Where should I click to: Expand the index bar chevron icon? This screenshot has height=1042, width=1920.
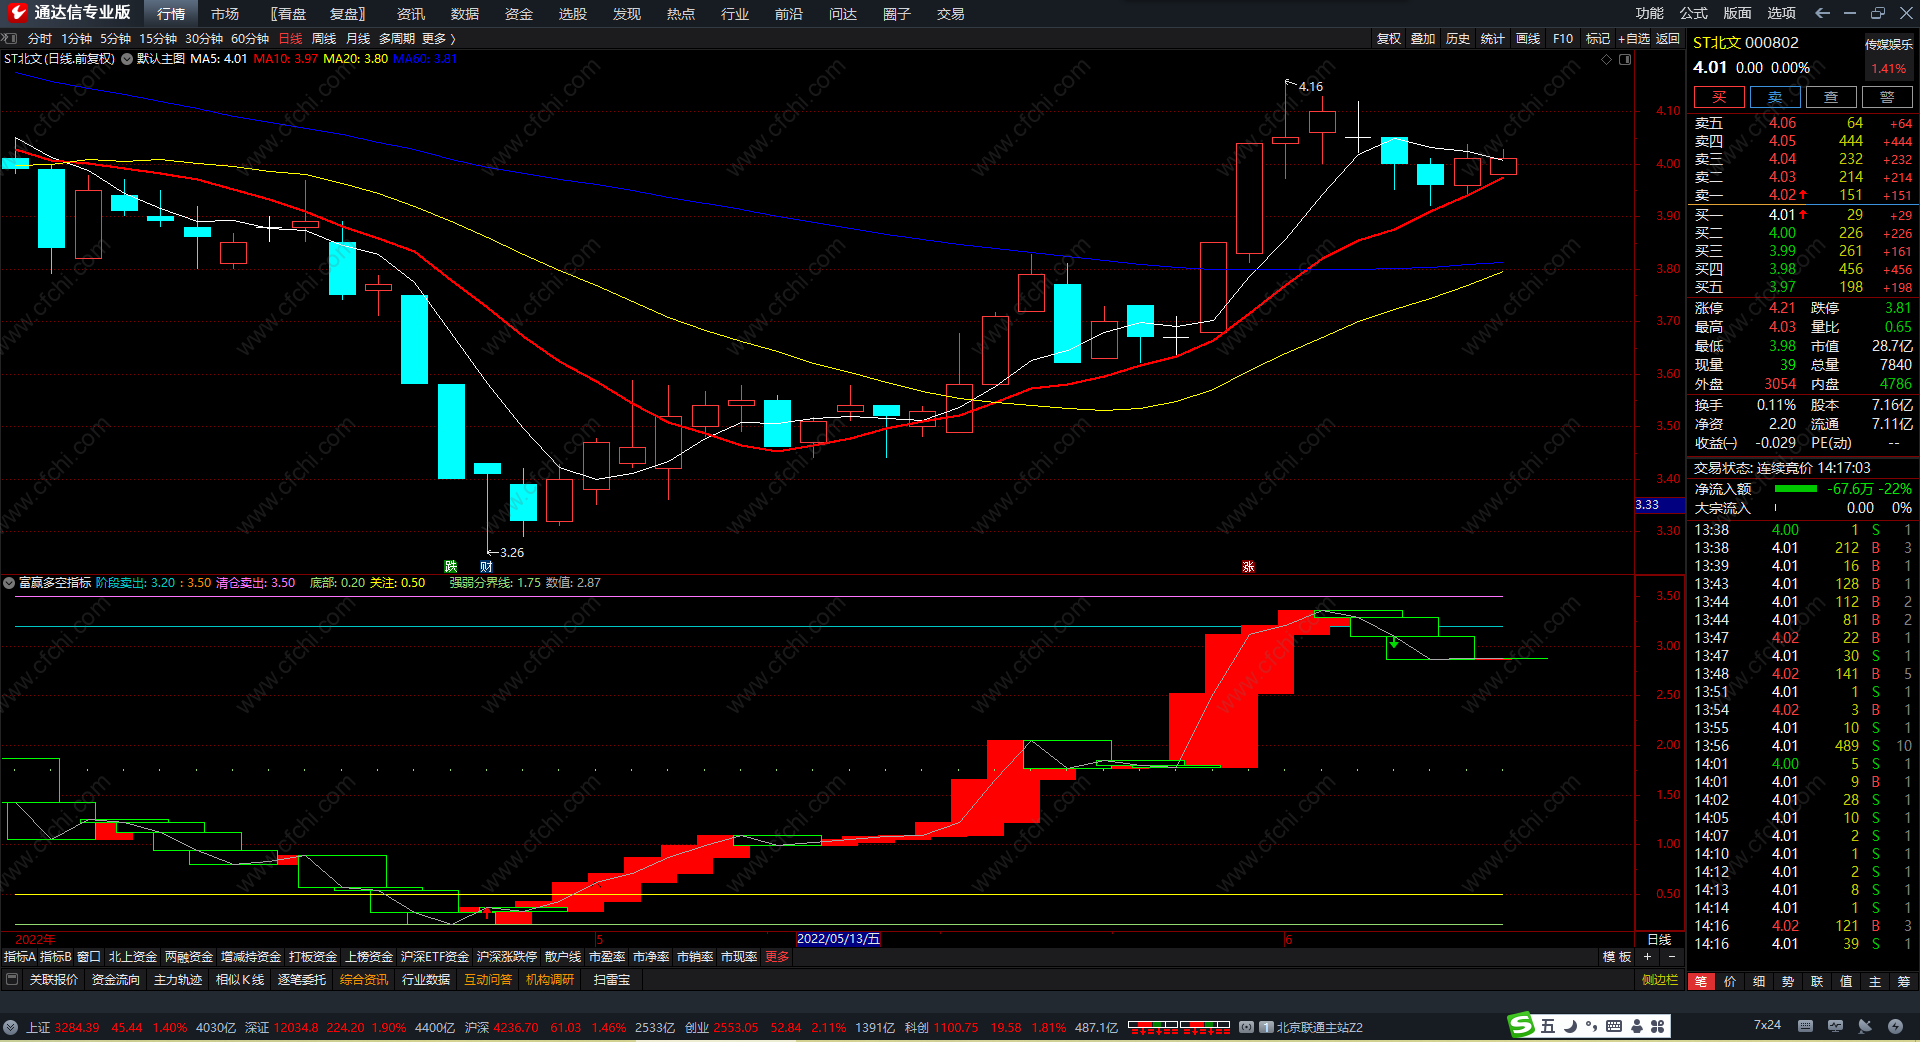point(10,1027)
